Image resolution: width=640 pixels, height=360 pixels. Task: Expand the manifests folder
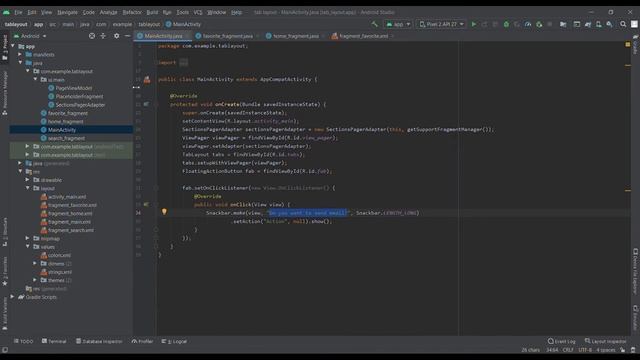click(x=20, y=54)
